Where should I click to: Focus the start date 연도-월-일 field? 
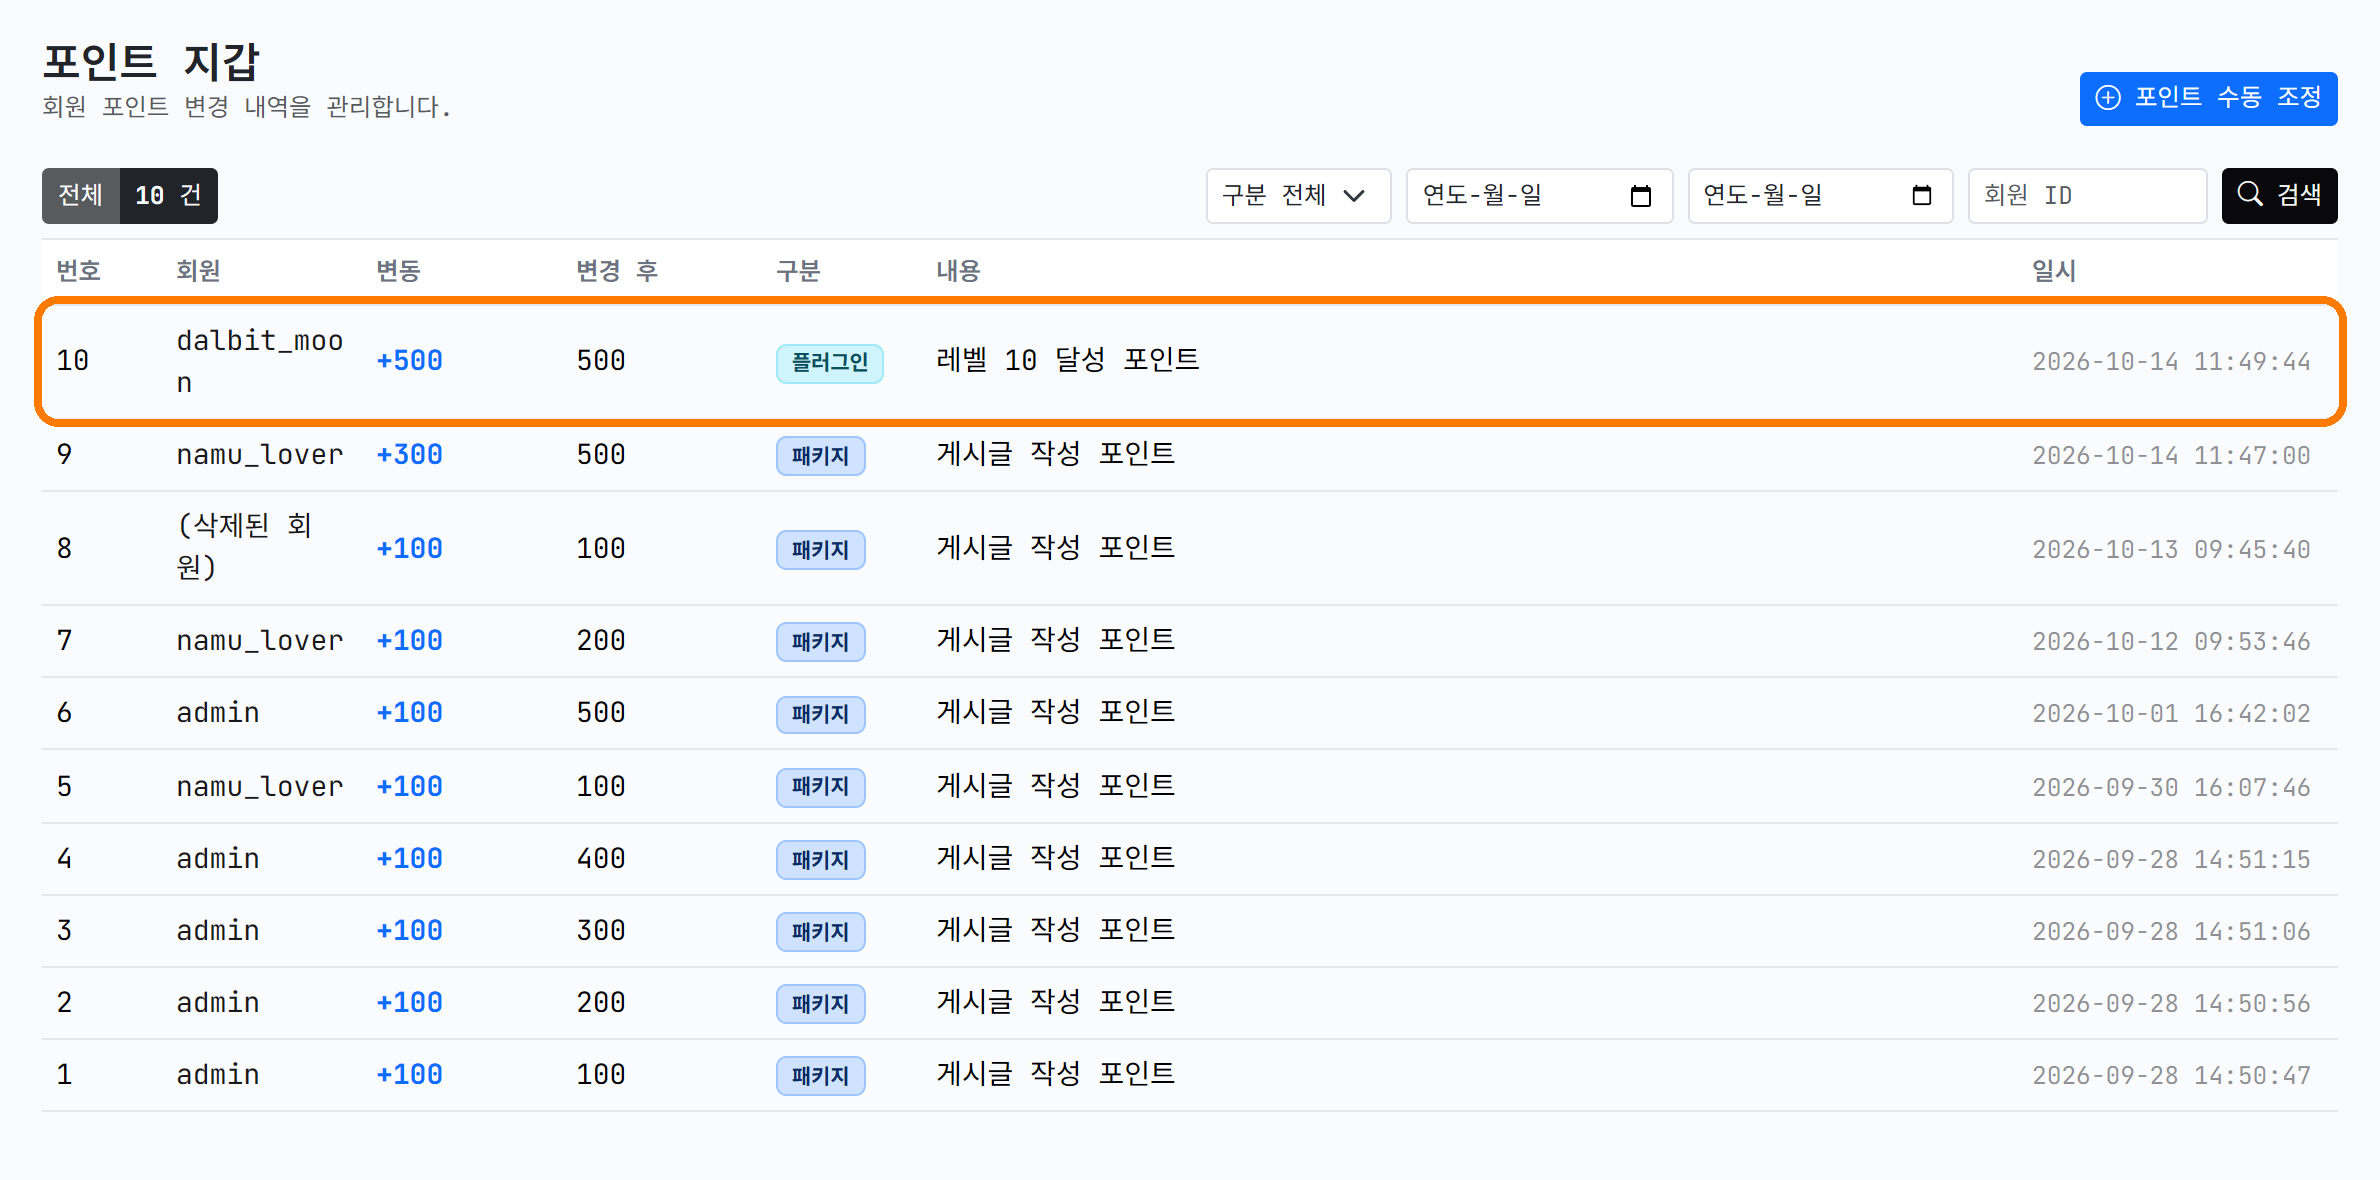tap(1539, 195)
